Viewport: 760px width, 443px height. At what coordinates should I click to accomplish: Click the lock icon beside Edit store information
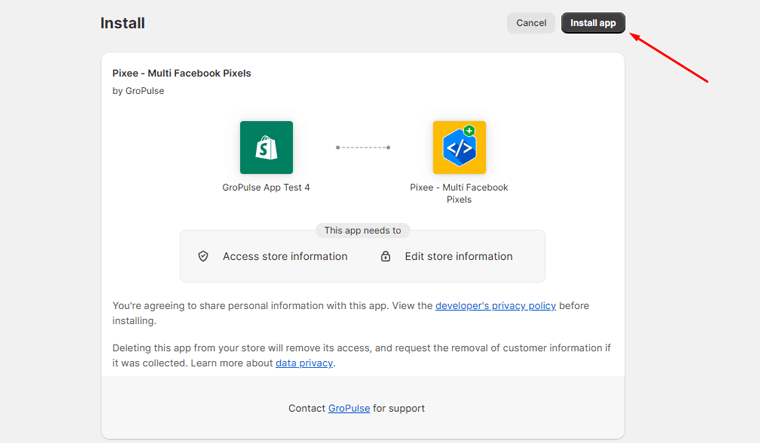(x=385, y=256)
